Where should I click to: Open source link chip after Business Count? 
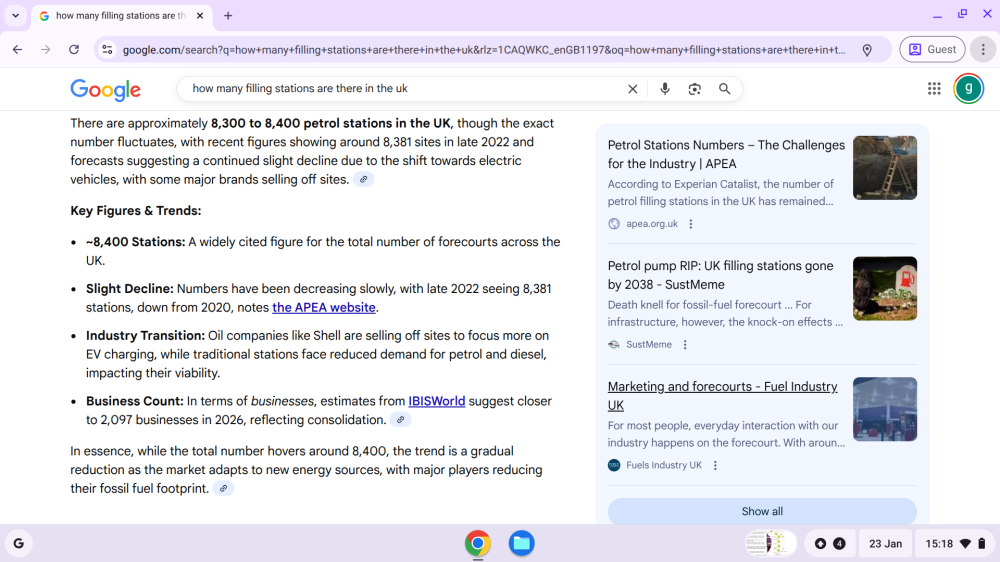pyautogui.click(x=401, y=420)
